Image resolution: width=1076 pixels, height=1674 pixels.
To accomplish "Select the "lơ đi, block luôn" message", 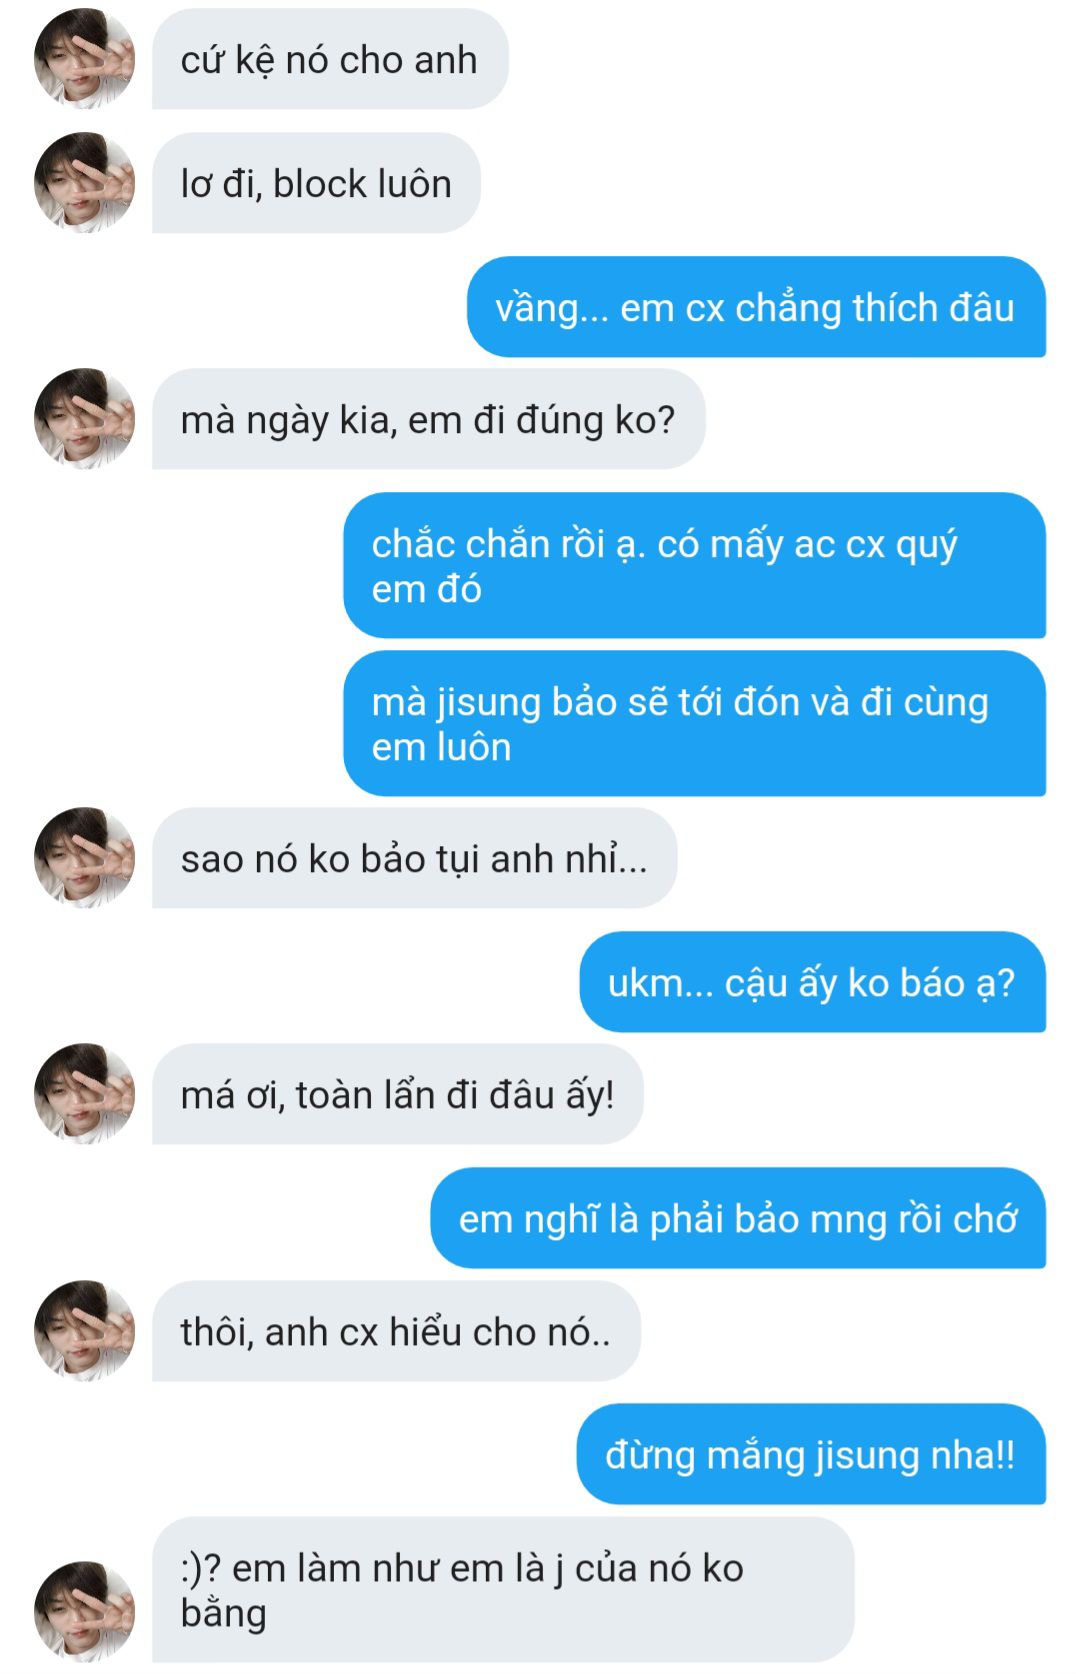I will click(316, 183).
